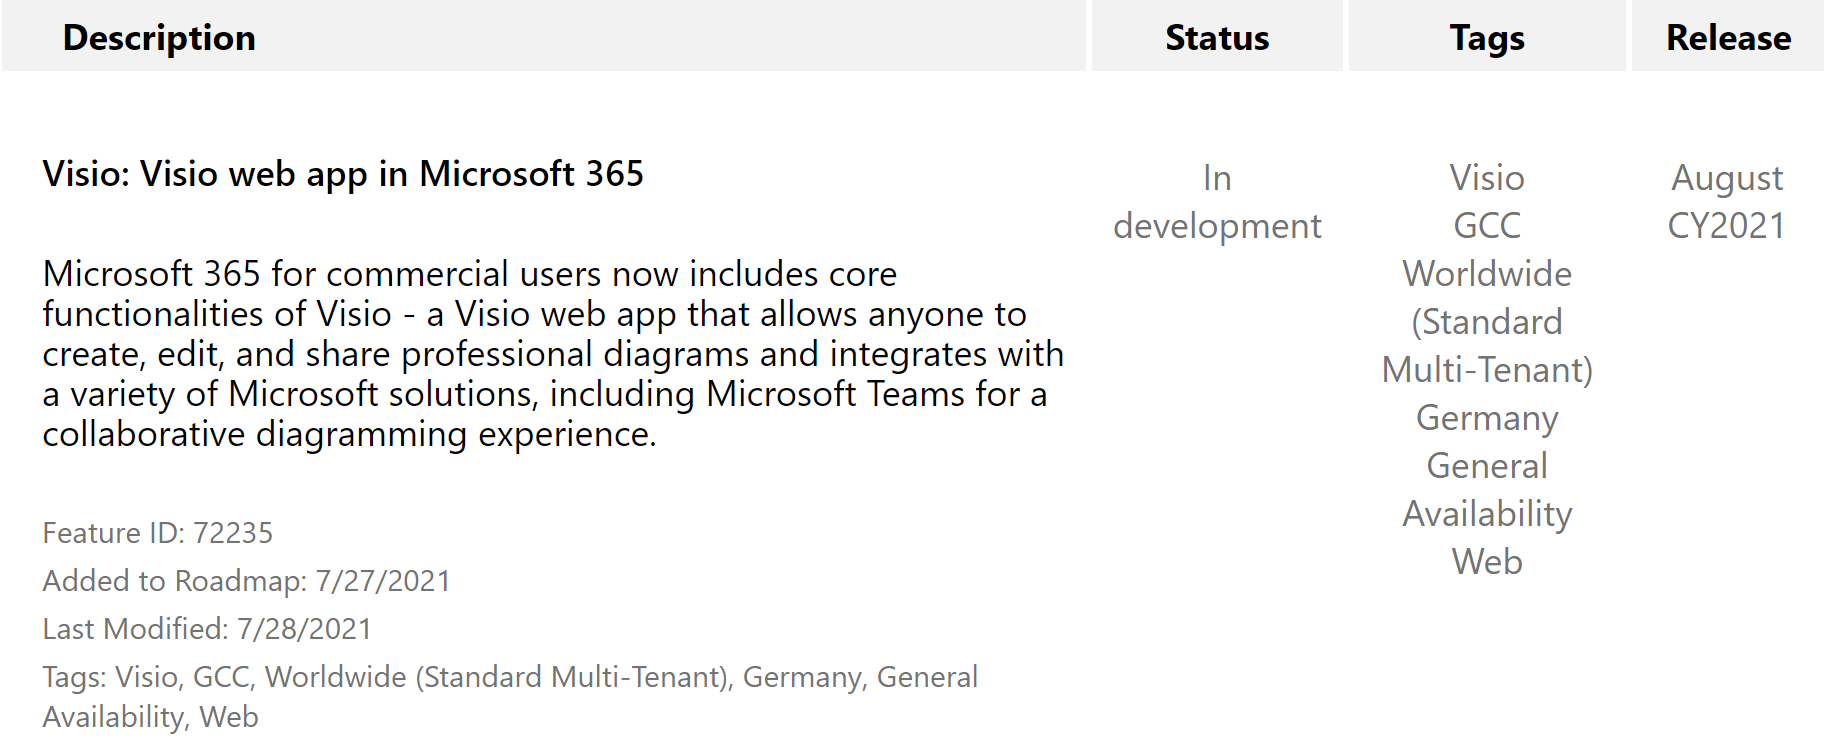This screenshot has width=1824, height=736.
Task: Click the August CY2021 release cell
Action: pos(1727,202)
